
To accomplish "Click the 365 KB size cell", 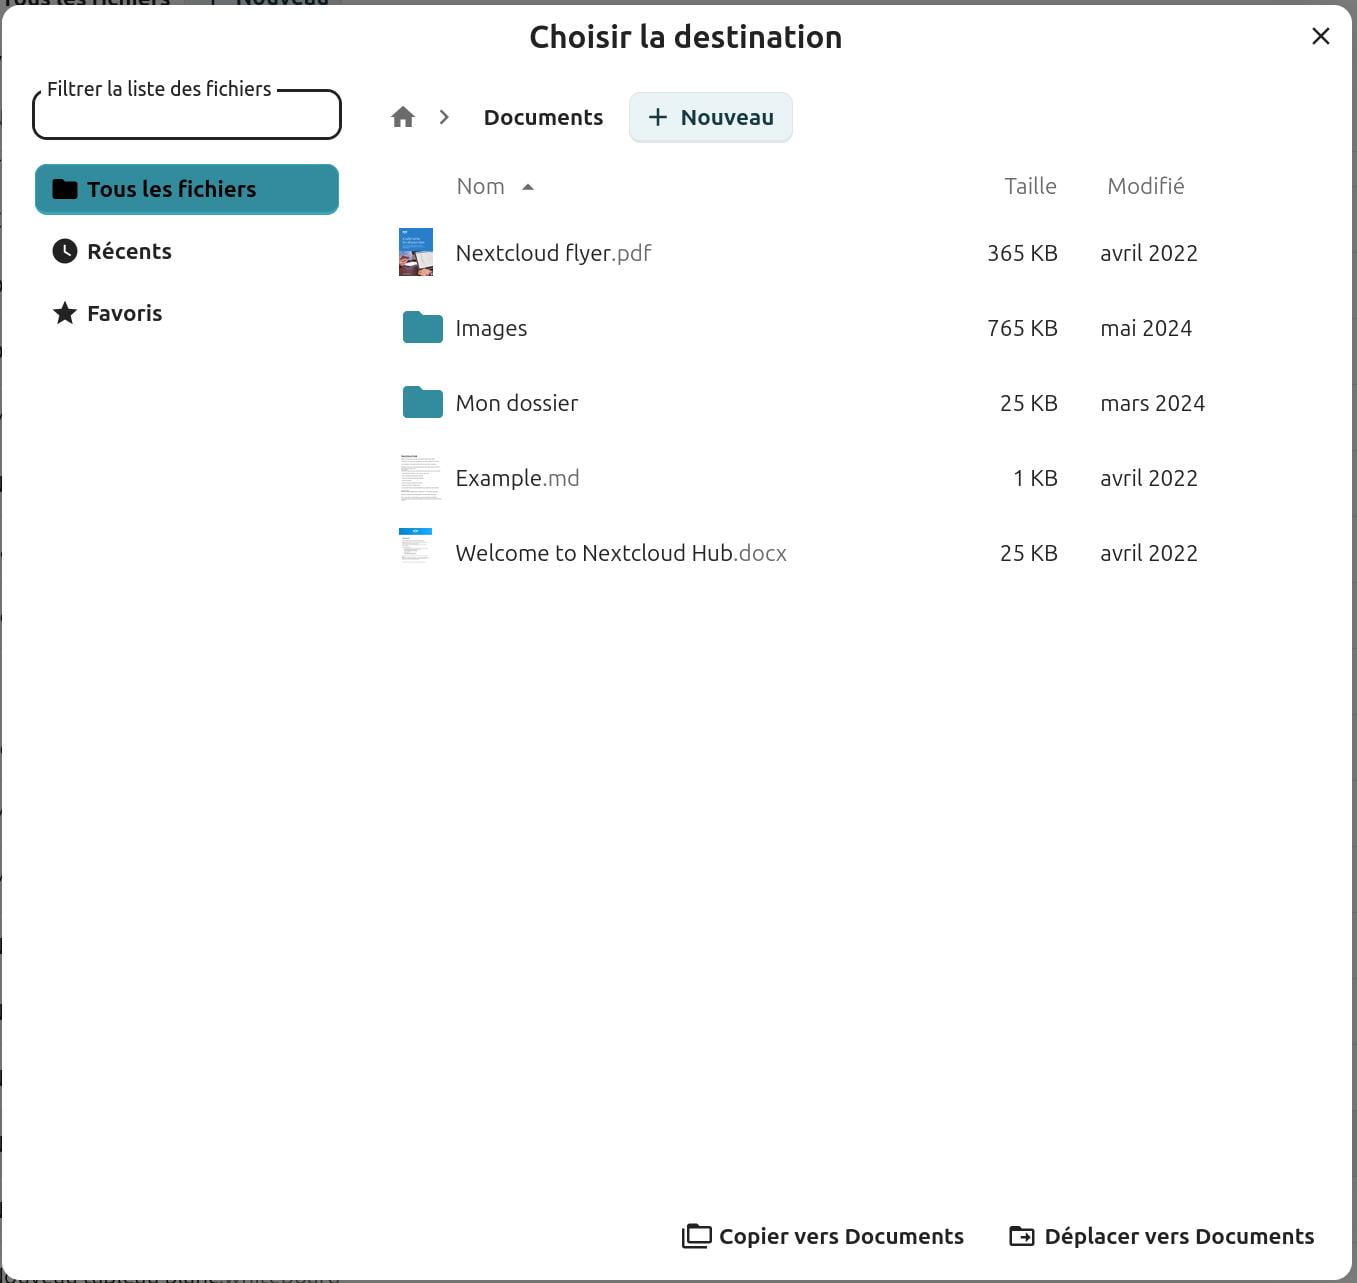I will [1022, 253].
